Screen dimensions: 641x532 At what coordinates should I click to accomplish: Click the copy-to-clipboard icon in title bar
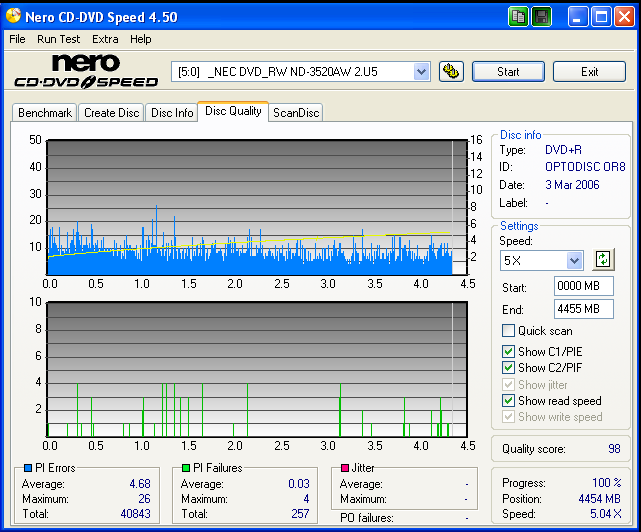pos(518,17)
